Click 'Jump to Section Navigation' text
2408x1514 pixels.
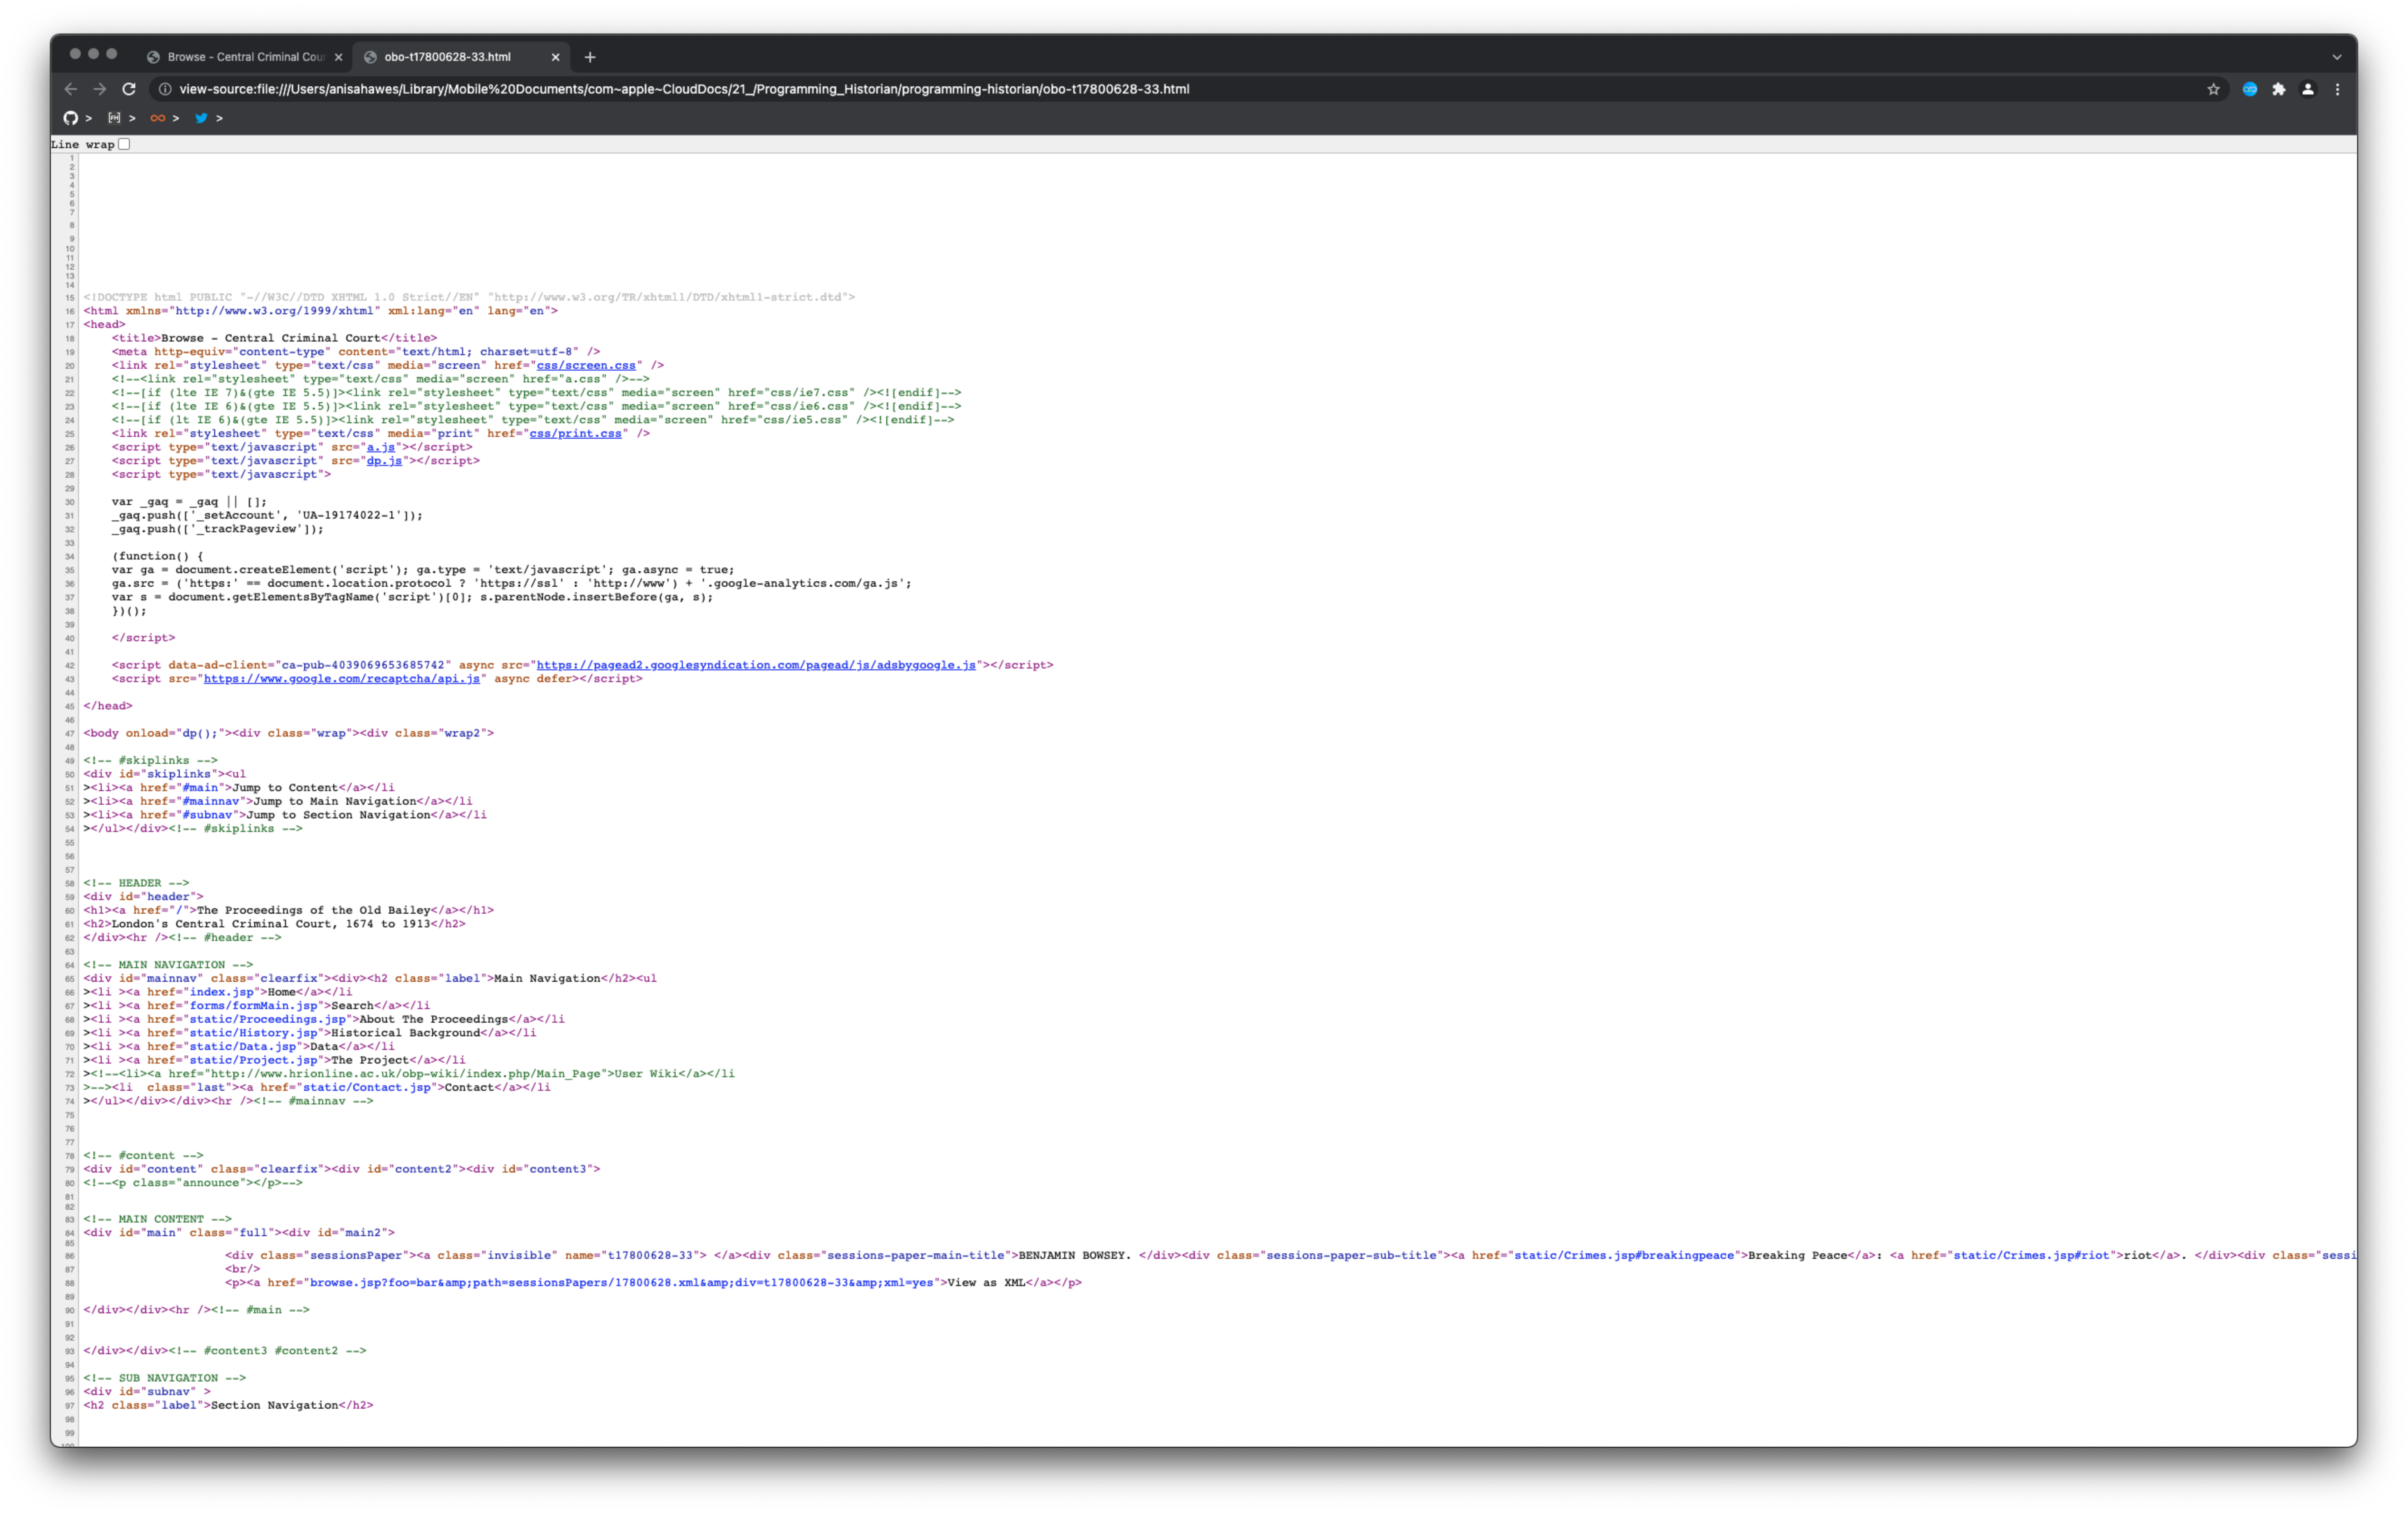[338, 815]
